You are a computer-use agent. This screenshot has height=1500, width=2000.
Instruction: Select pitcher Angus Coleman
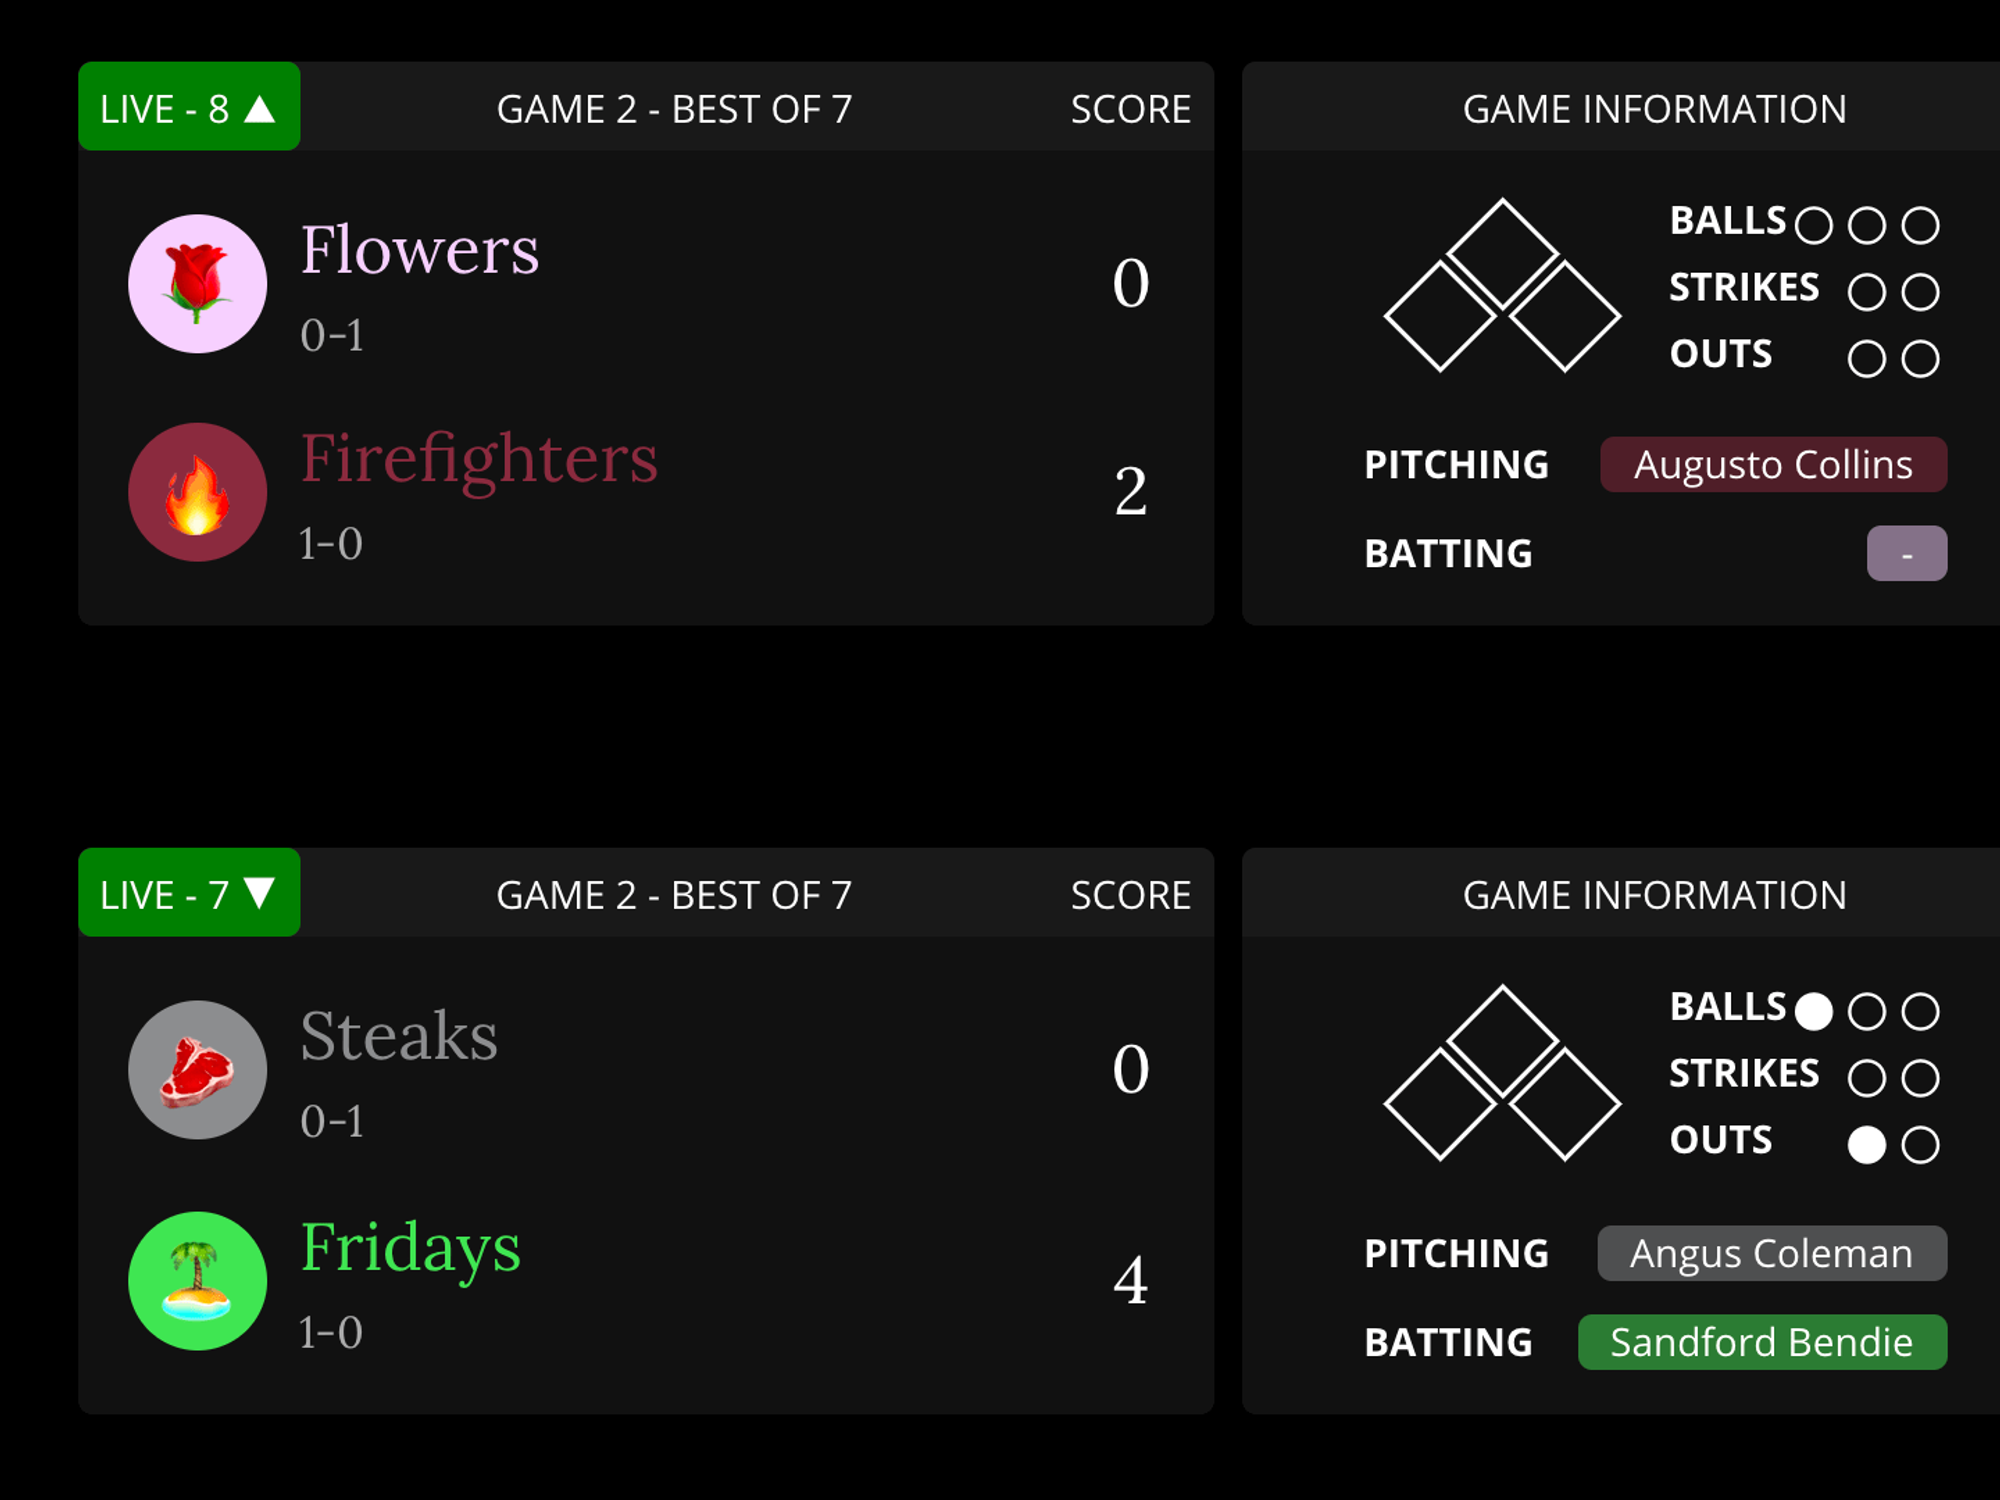tap(1771, 1253)
